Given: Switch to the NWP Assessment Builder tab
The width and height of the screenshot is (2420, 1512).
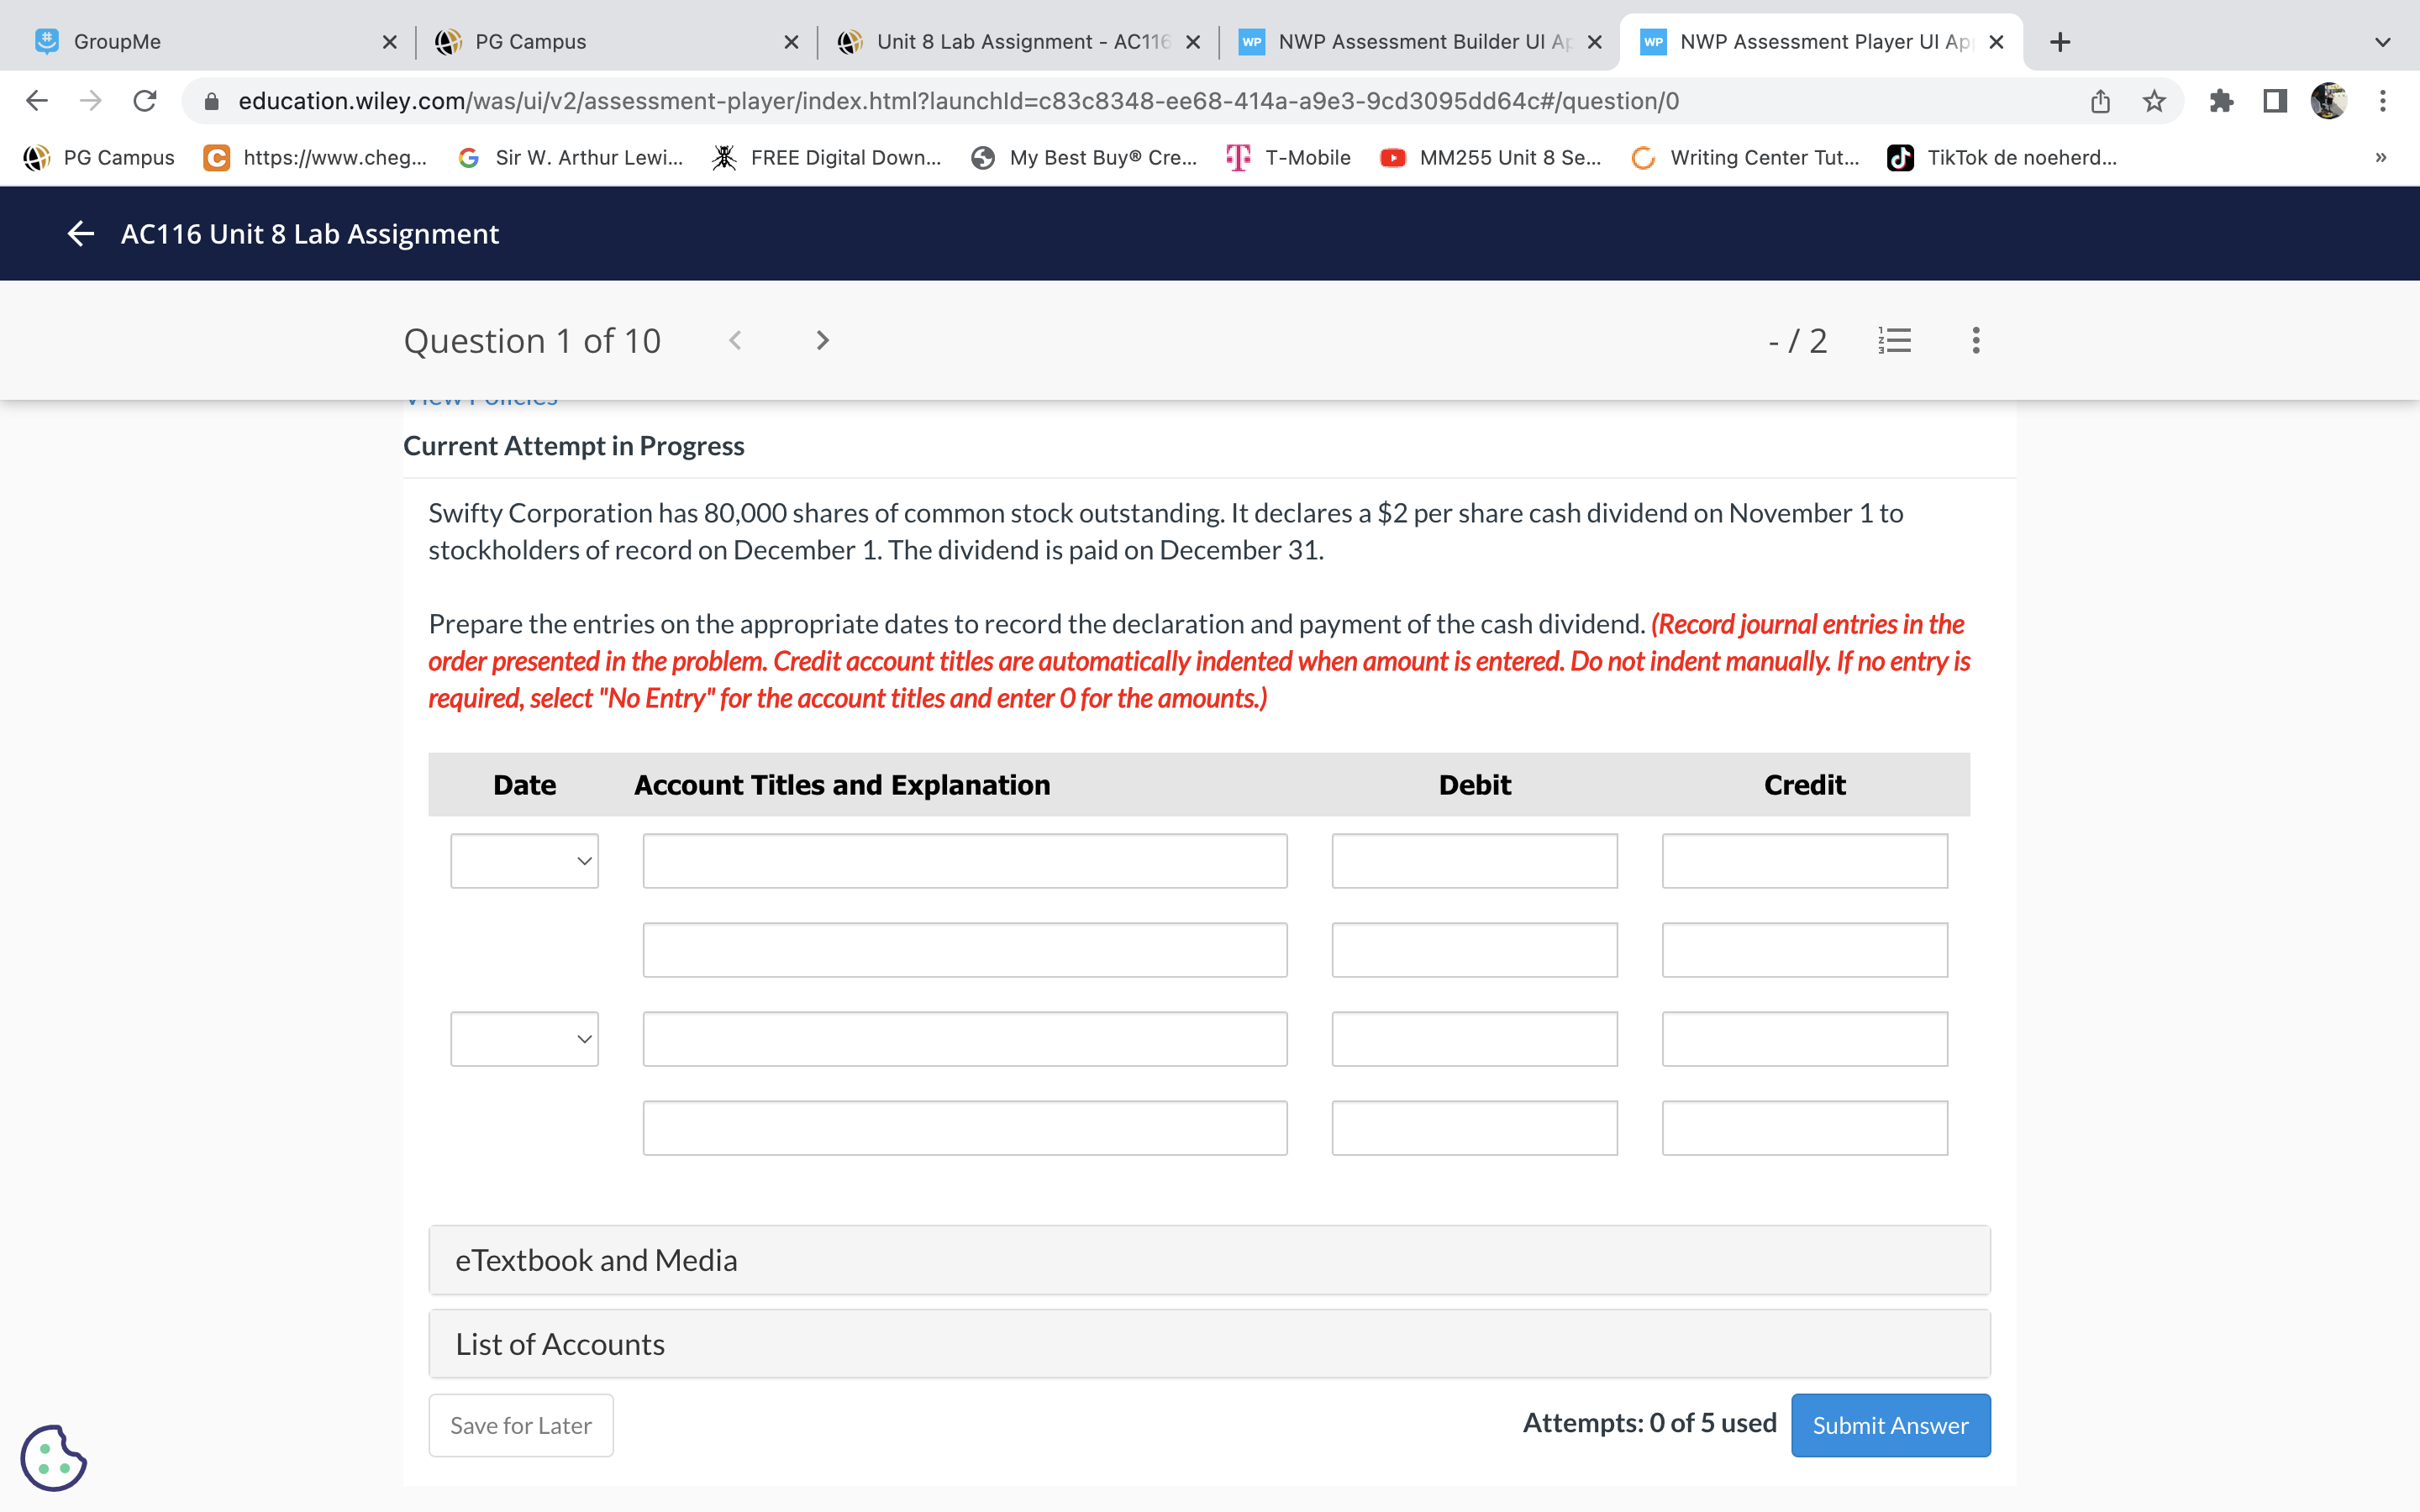Looking at the screenshot, I should coord(1420,41).
